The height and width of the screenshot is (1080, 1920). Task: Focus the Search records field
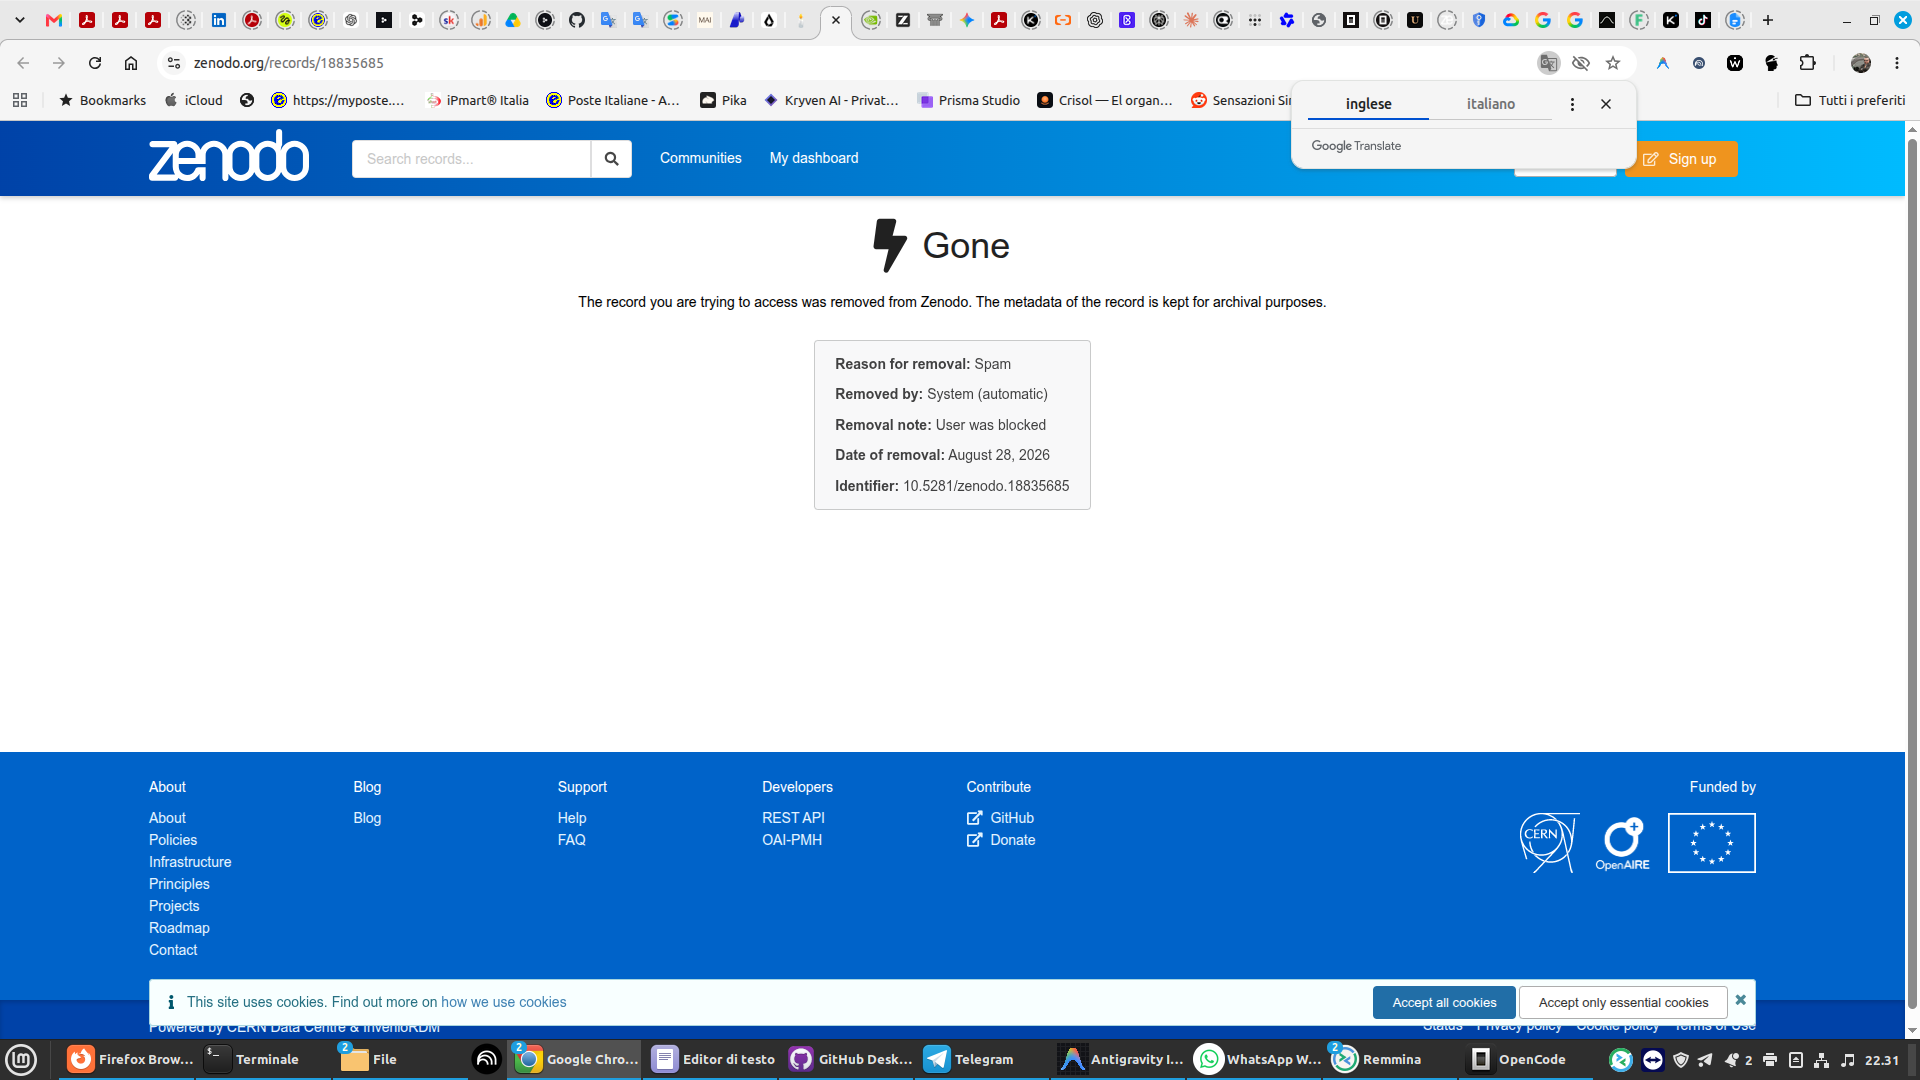coord(471,159)
